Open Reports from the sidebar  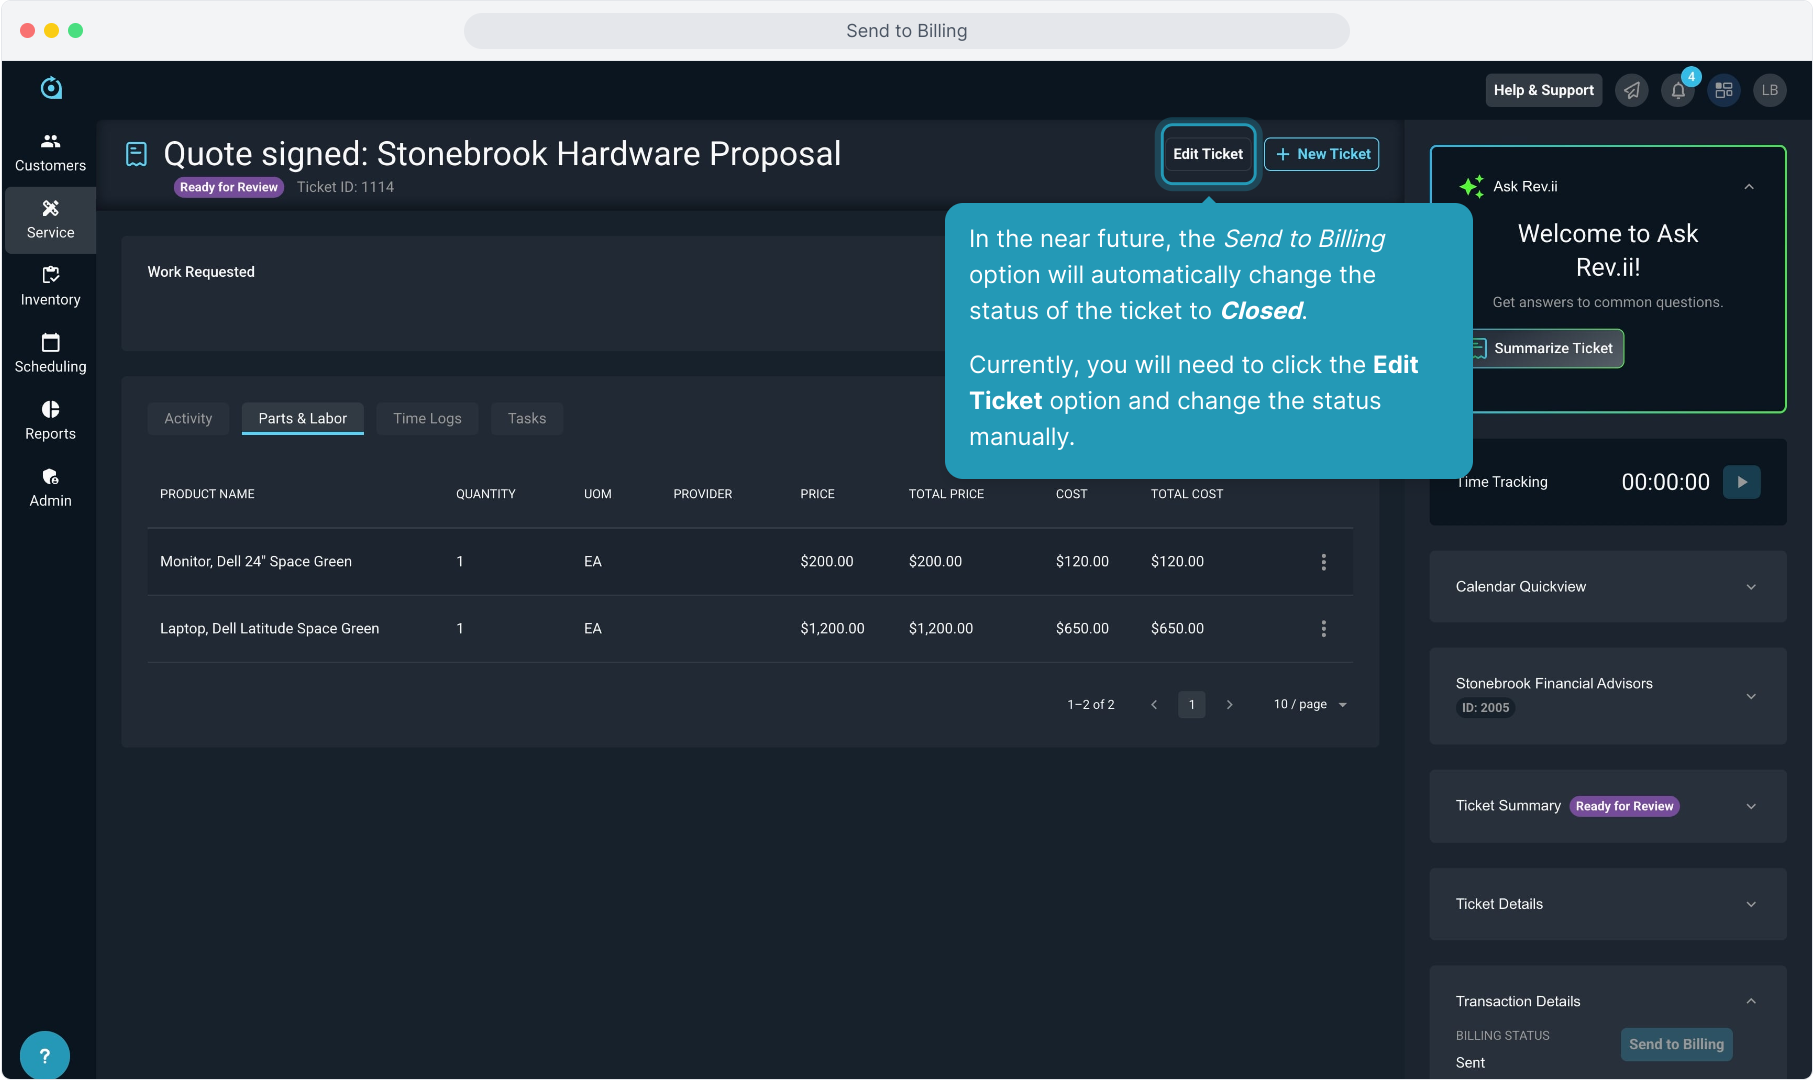[x=50, y=420]
